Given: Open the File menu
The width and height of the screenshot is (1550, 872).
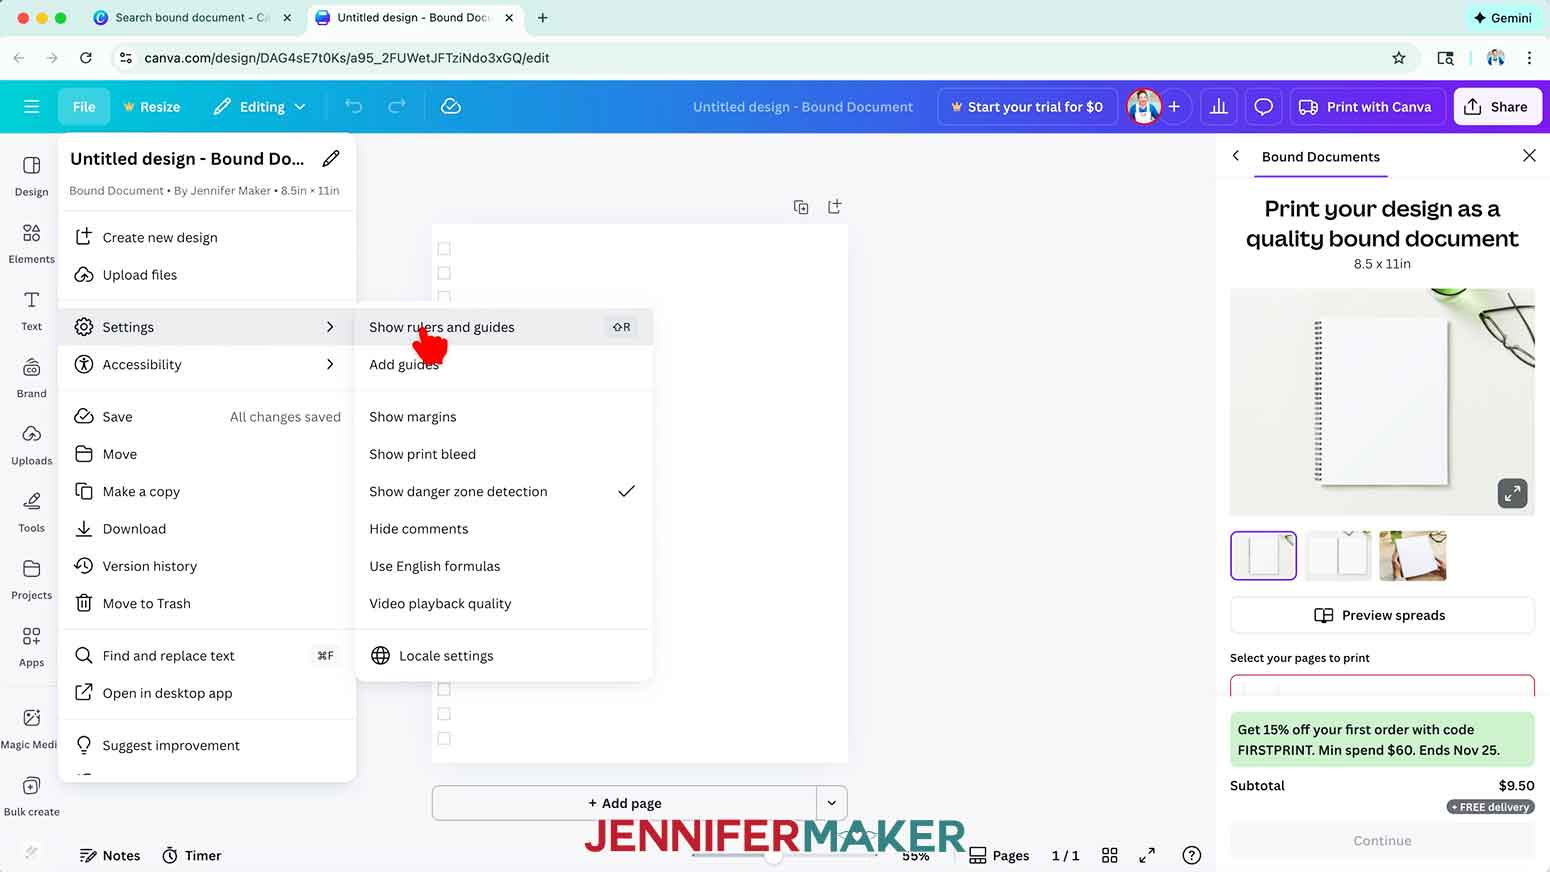Looking at the screenshot, I should 84,106.
